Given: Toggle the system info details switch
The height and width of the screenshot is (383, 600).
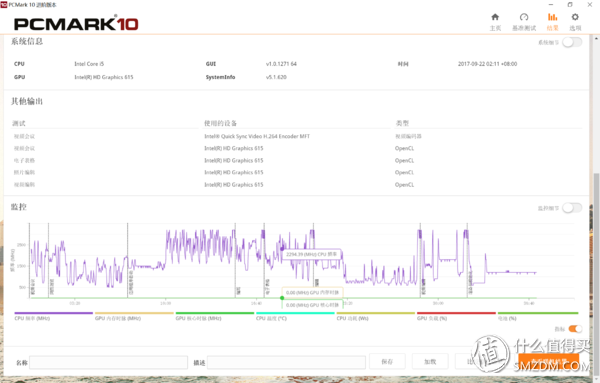Looking at the screenshot, I should pos(572,42).
